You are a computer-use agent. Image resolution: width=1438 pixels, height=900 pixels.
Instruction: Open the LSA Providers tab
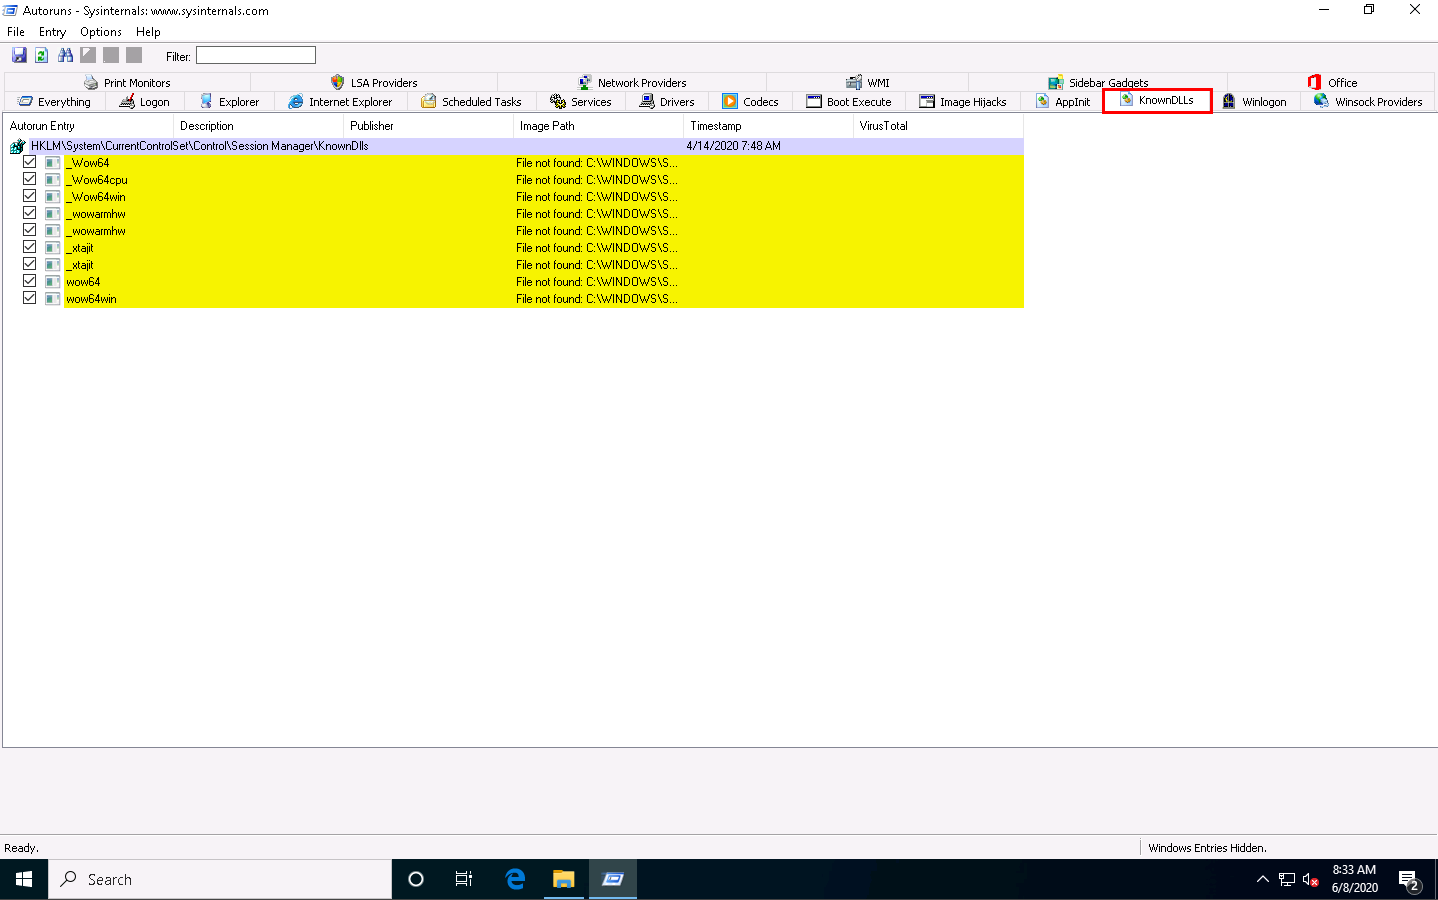tap(374, 83)
